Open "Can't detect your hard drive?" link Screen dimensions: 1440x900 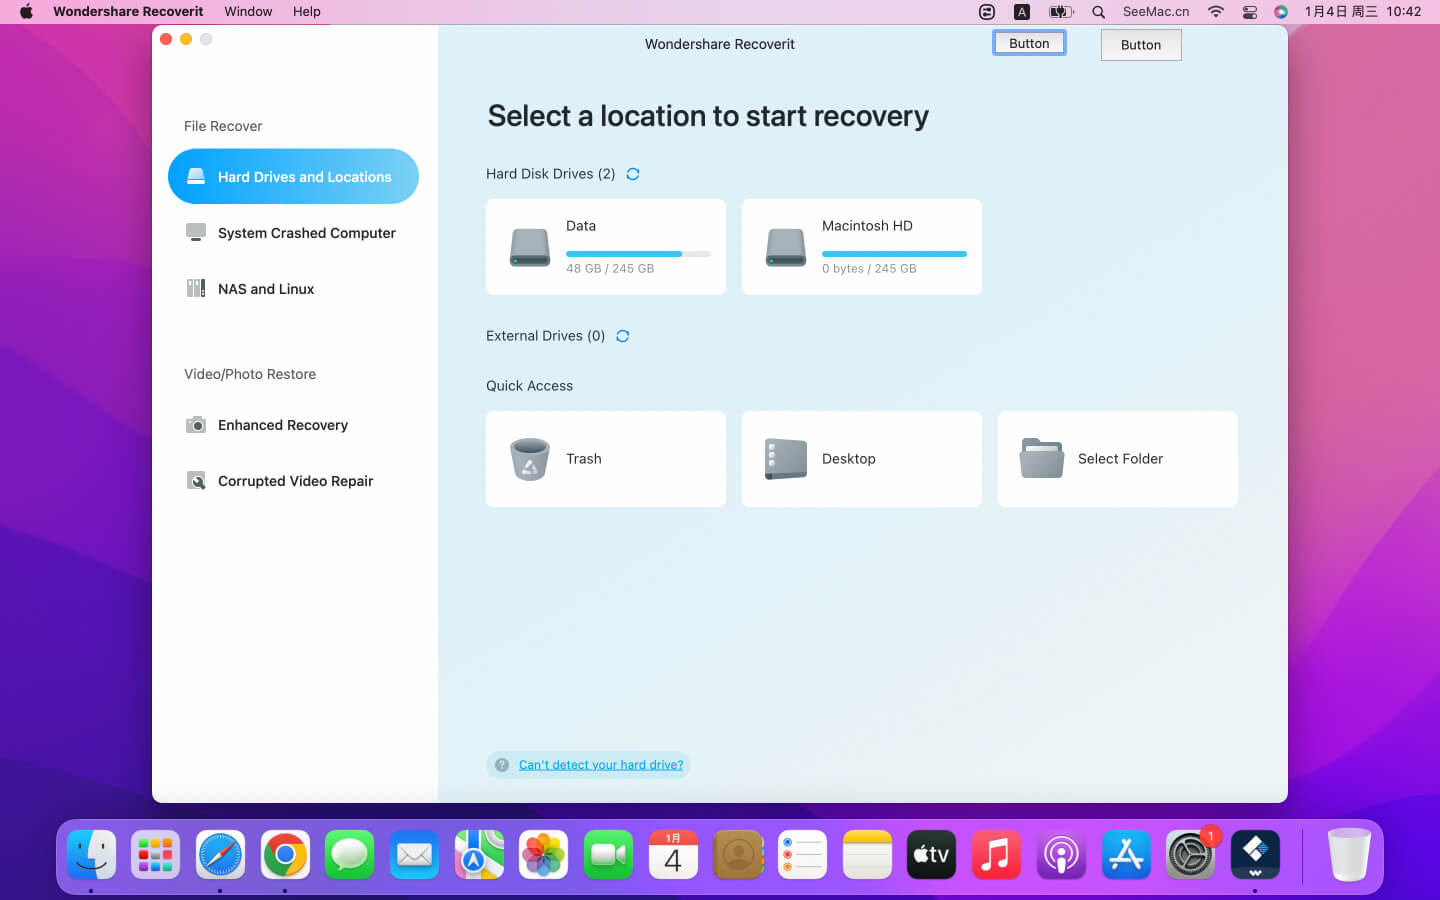coord(601,765)
